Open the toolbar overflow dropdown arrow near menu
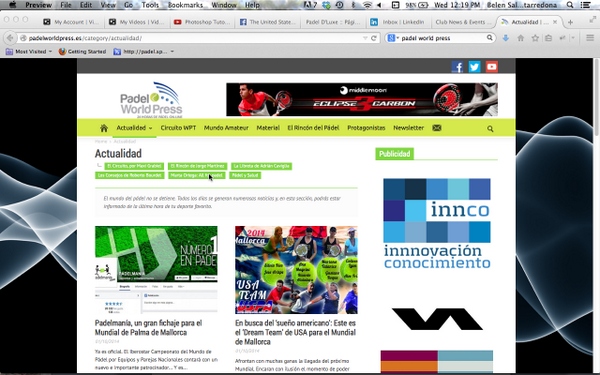The width and height of the screenshot is (600, 375). point(573,38)
